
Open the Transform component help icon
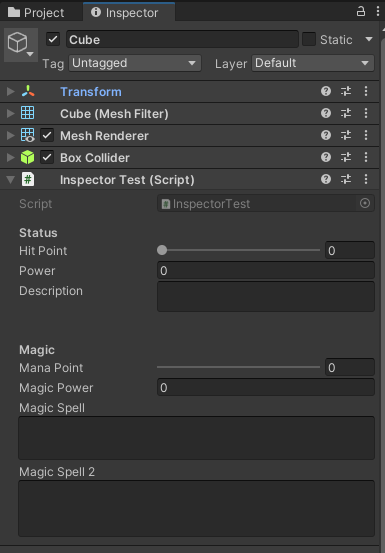pos(326,91)
